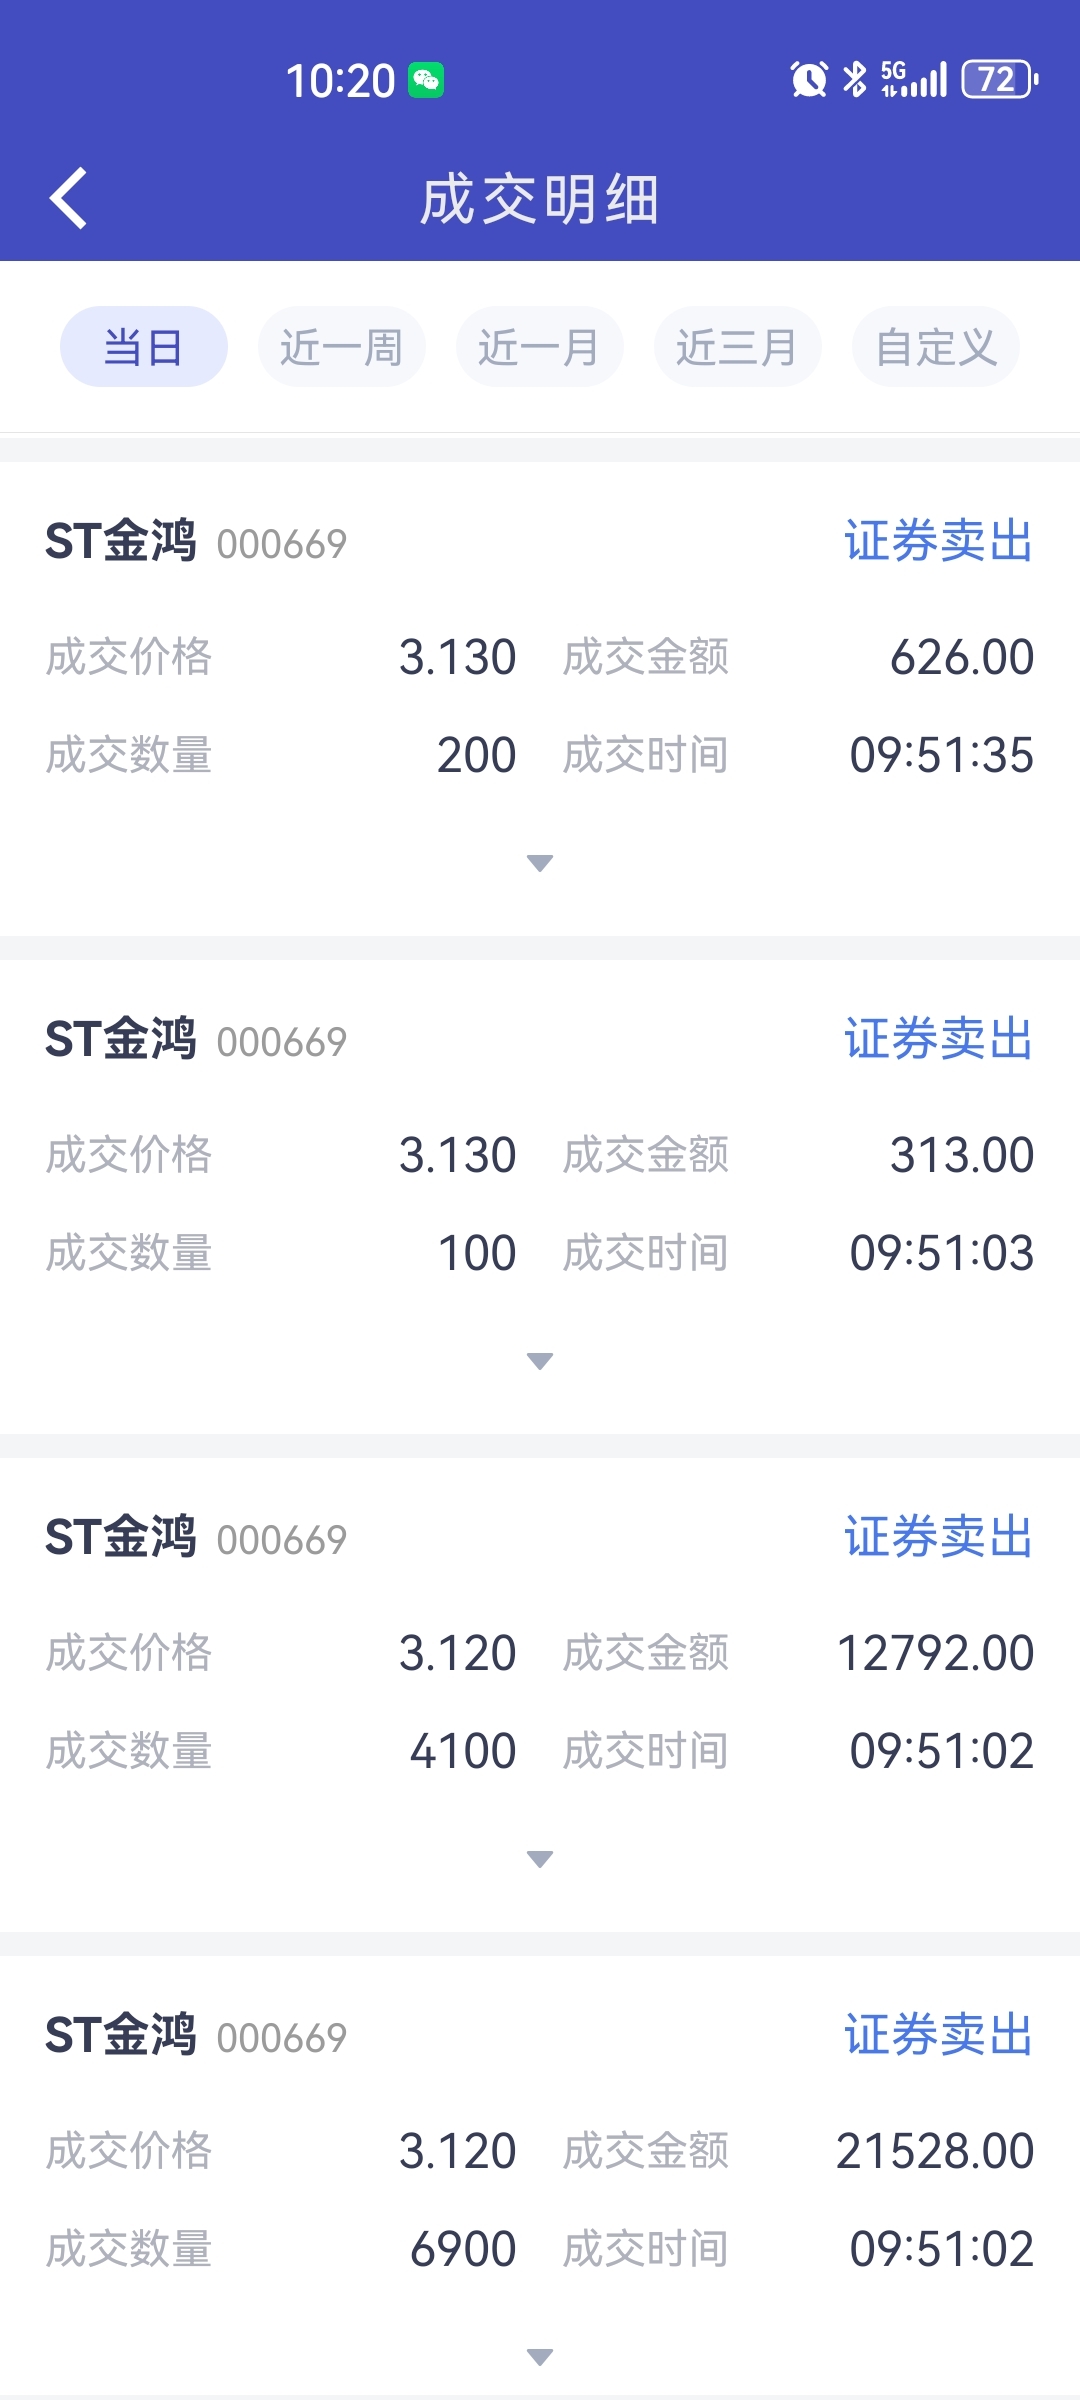Screen dimensions: 1080x2400
Task: Switch to the 近一周 tab
Action: coord(341,347)
